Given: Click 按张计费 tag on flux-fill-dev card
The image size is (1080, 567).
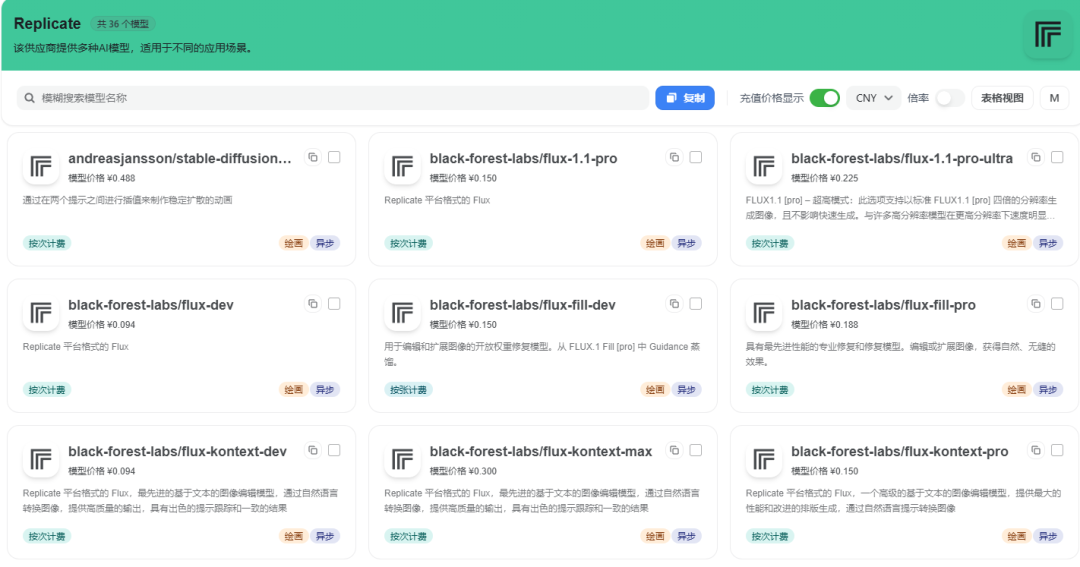Looking at the screenshot, I should pyautogui.click(x=408, y=390).
